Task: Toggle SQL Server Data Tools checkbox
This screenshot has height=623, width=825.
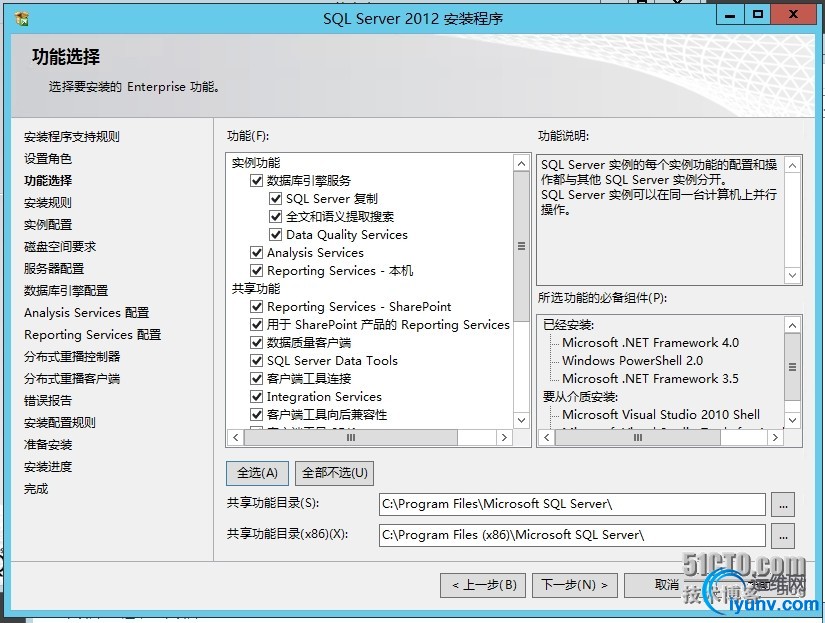Action: click(256, 360)
